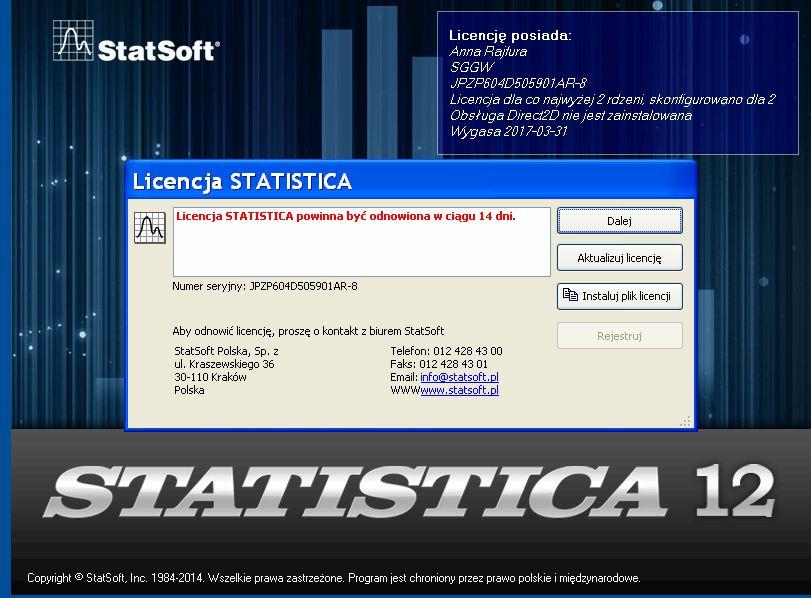Click the Aby odnowić licencję instruction text

tap(308, 331)
